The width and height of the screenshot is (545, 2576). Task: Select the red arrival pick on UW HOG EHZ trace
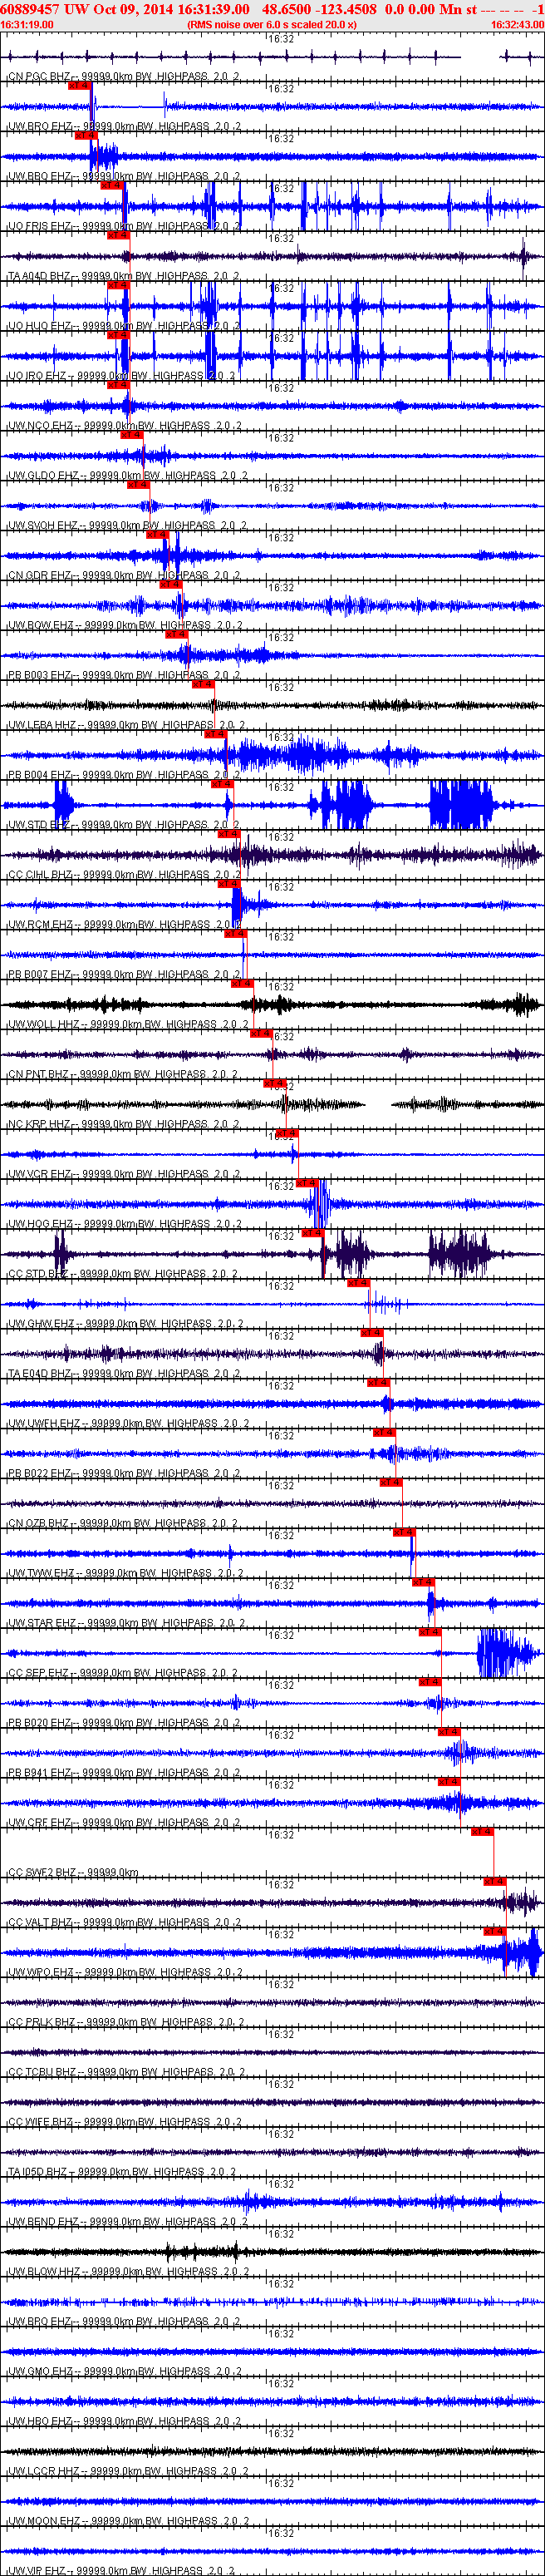click(x=307, y=1183)
